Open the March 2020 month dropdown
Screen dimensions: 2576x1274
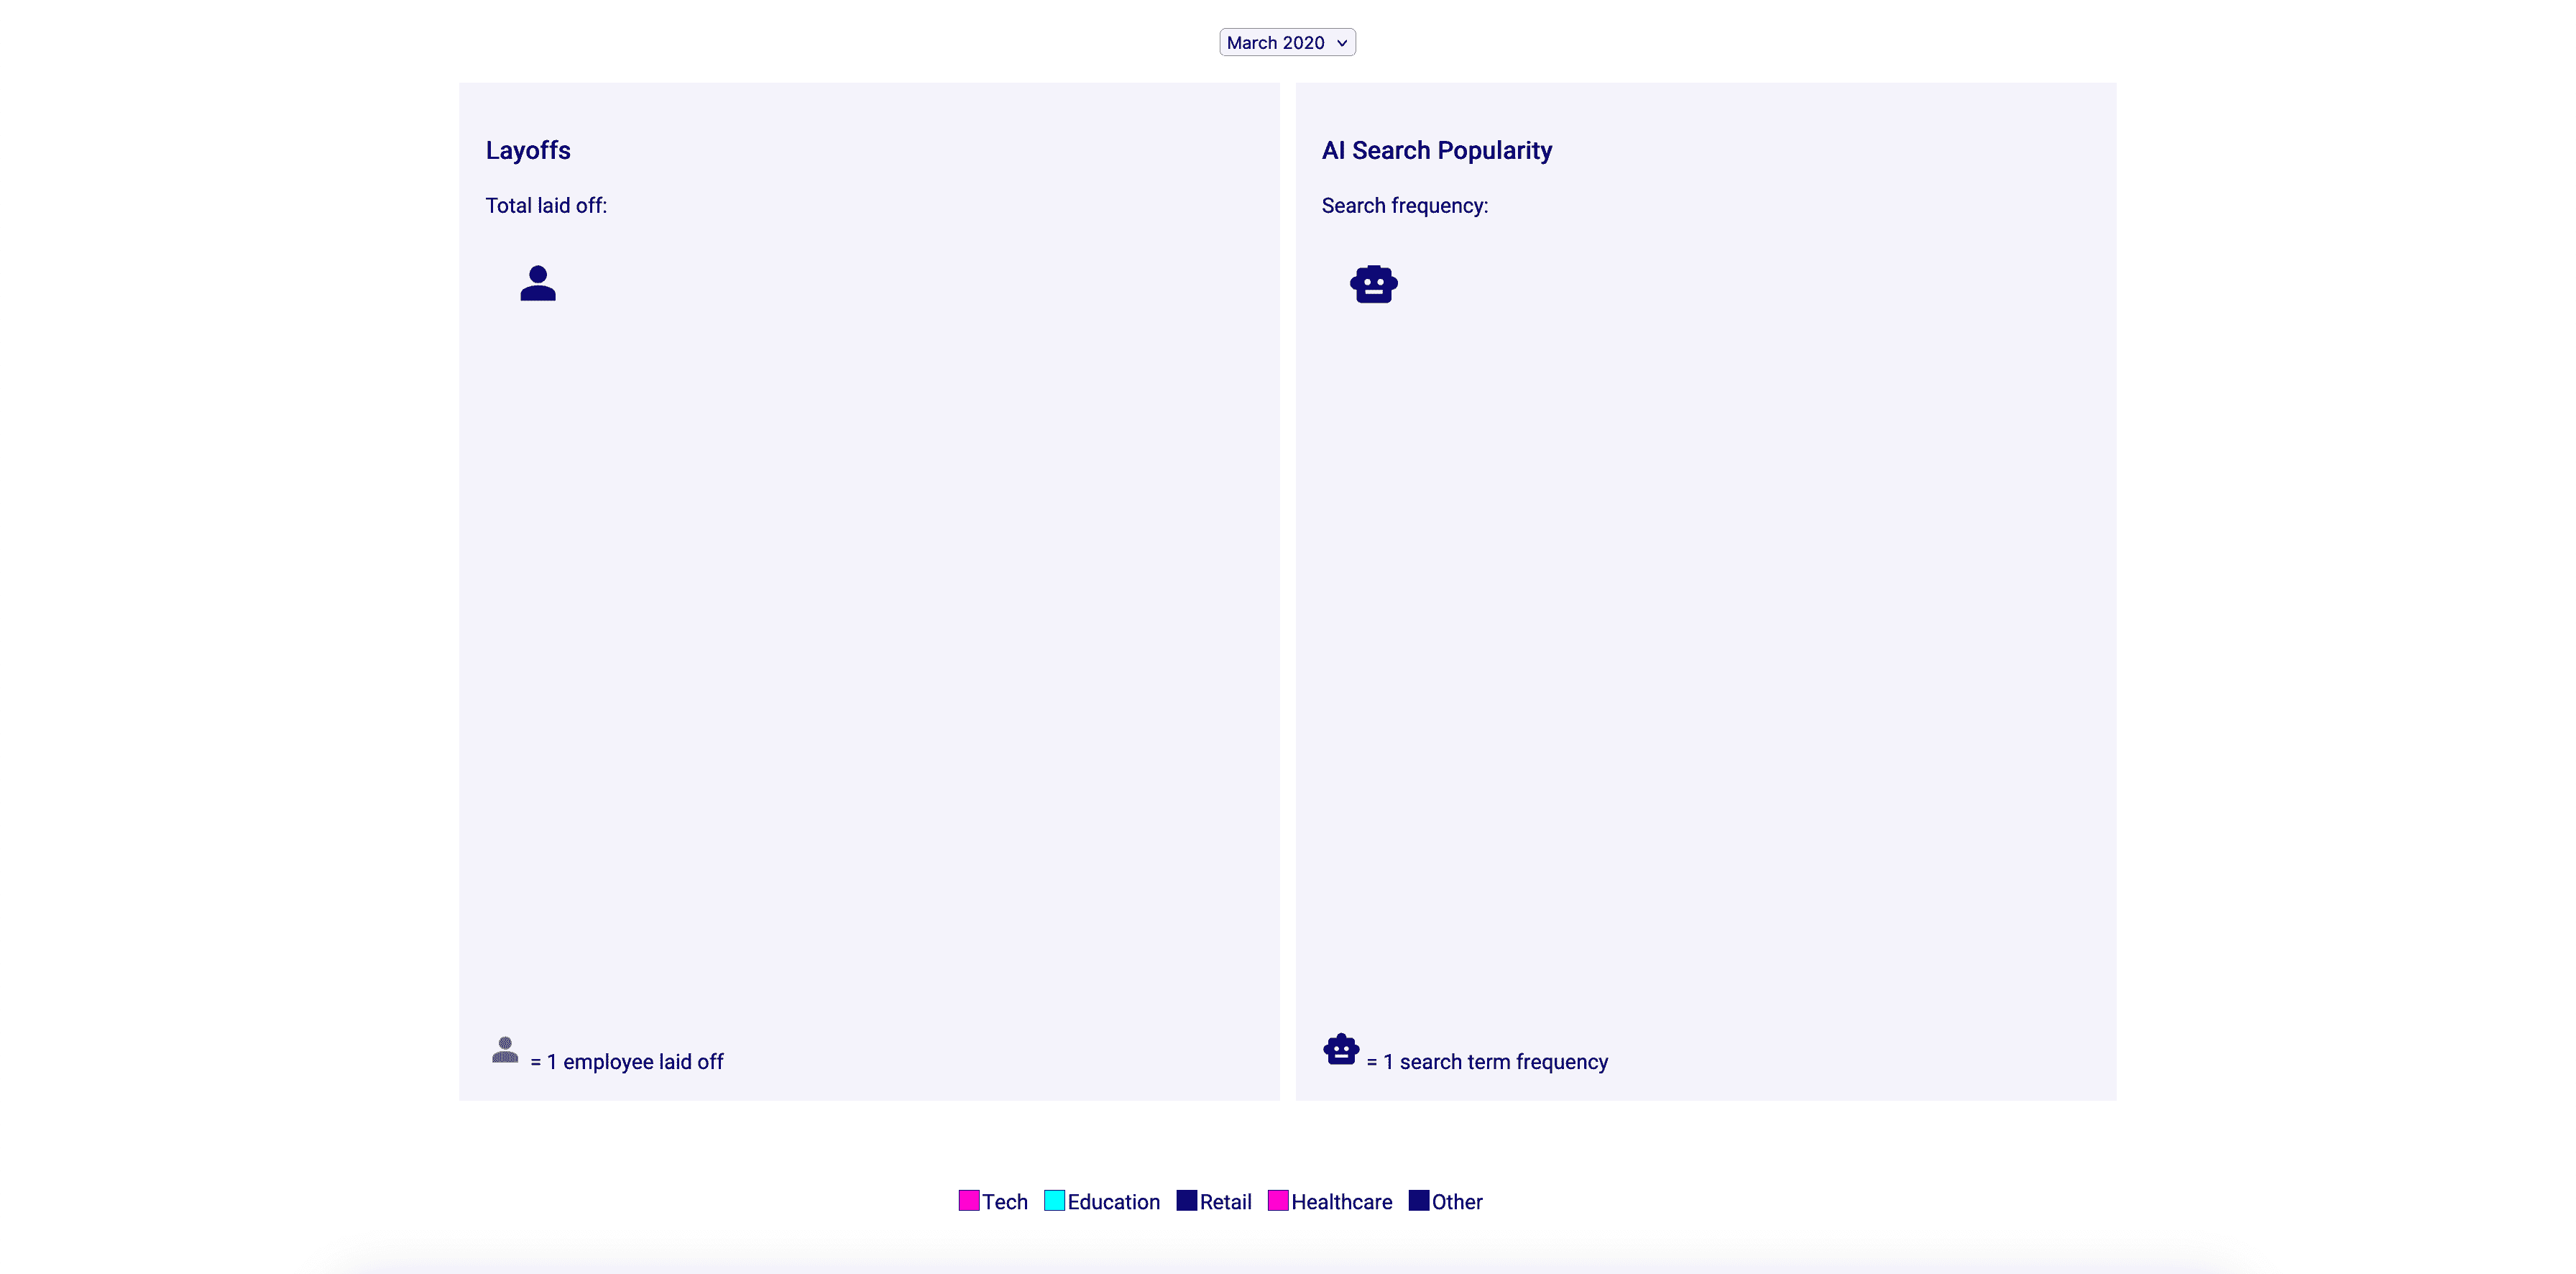[x=1287, y=42]
